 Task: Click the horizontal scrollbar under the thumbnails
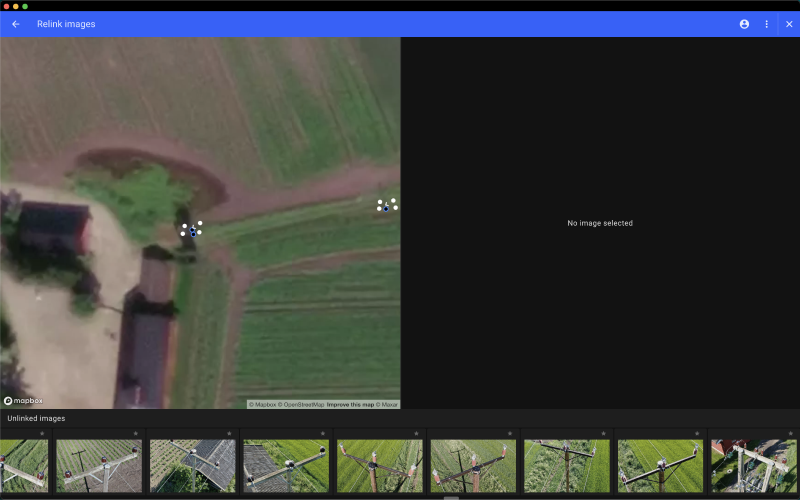point(451,497)
